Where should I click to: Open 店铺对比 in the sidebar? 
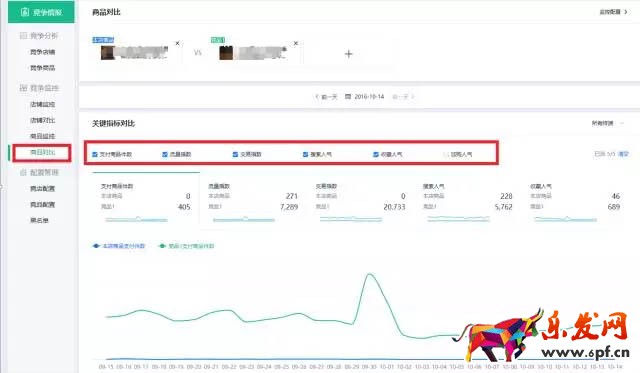coord(42,120)
